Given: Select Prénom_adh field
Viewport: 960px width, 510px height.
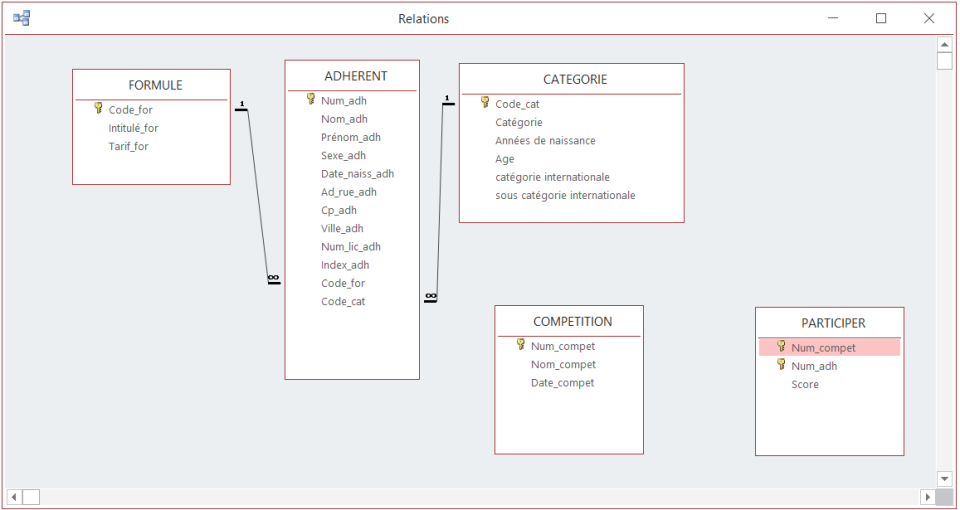Looking at the screenshot, I should pos(351,137).
